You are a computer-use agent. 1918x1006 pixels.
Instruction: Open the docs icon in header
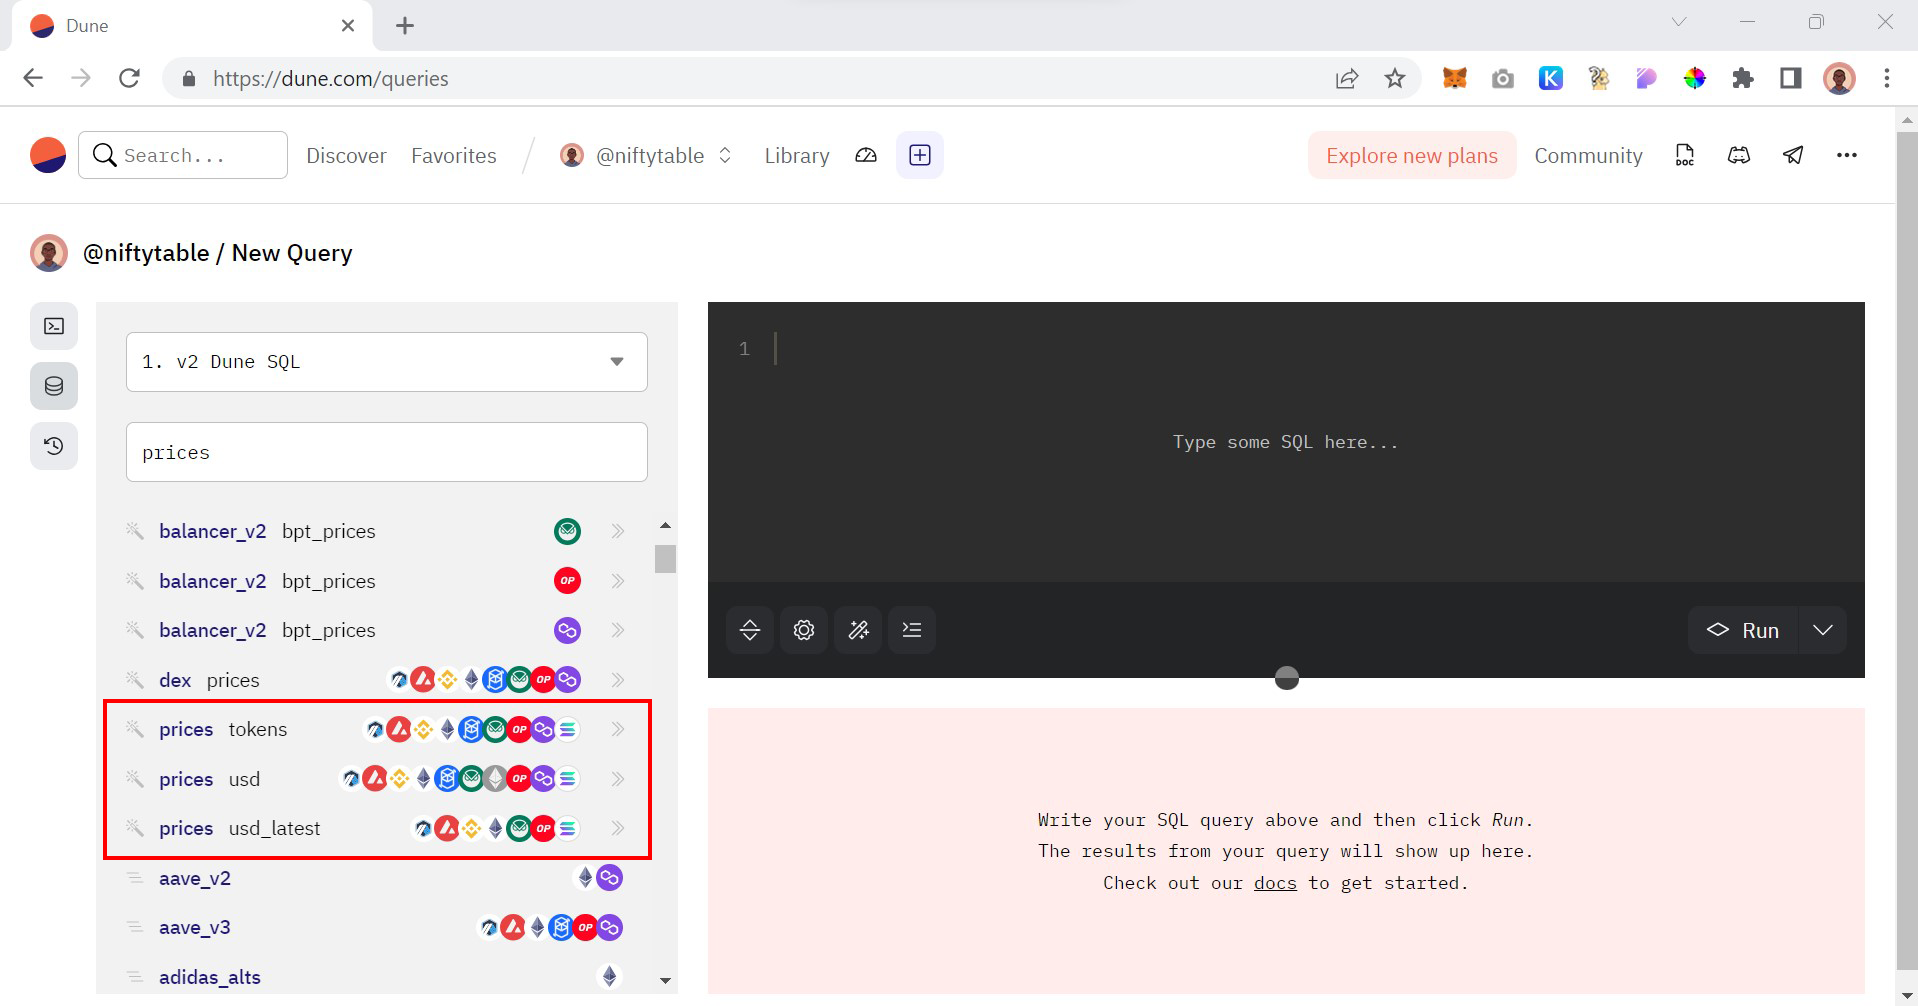1685,155
